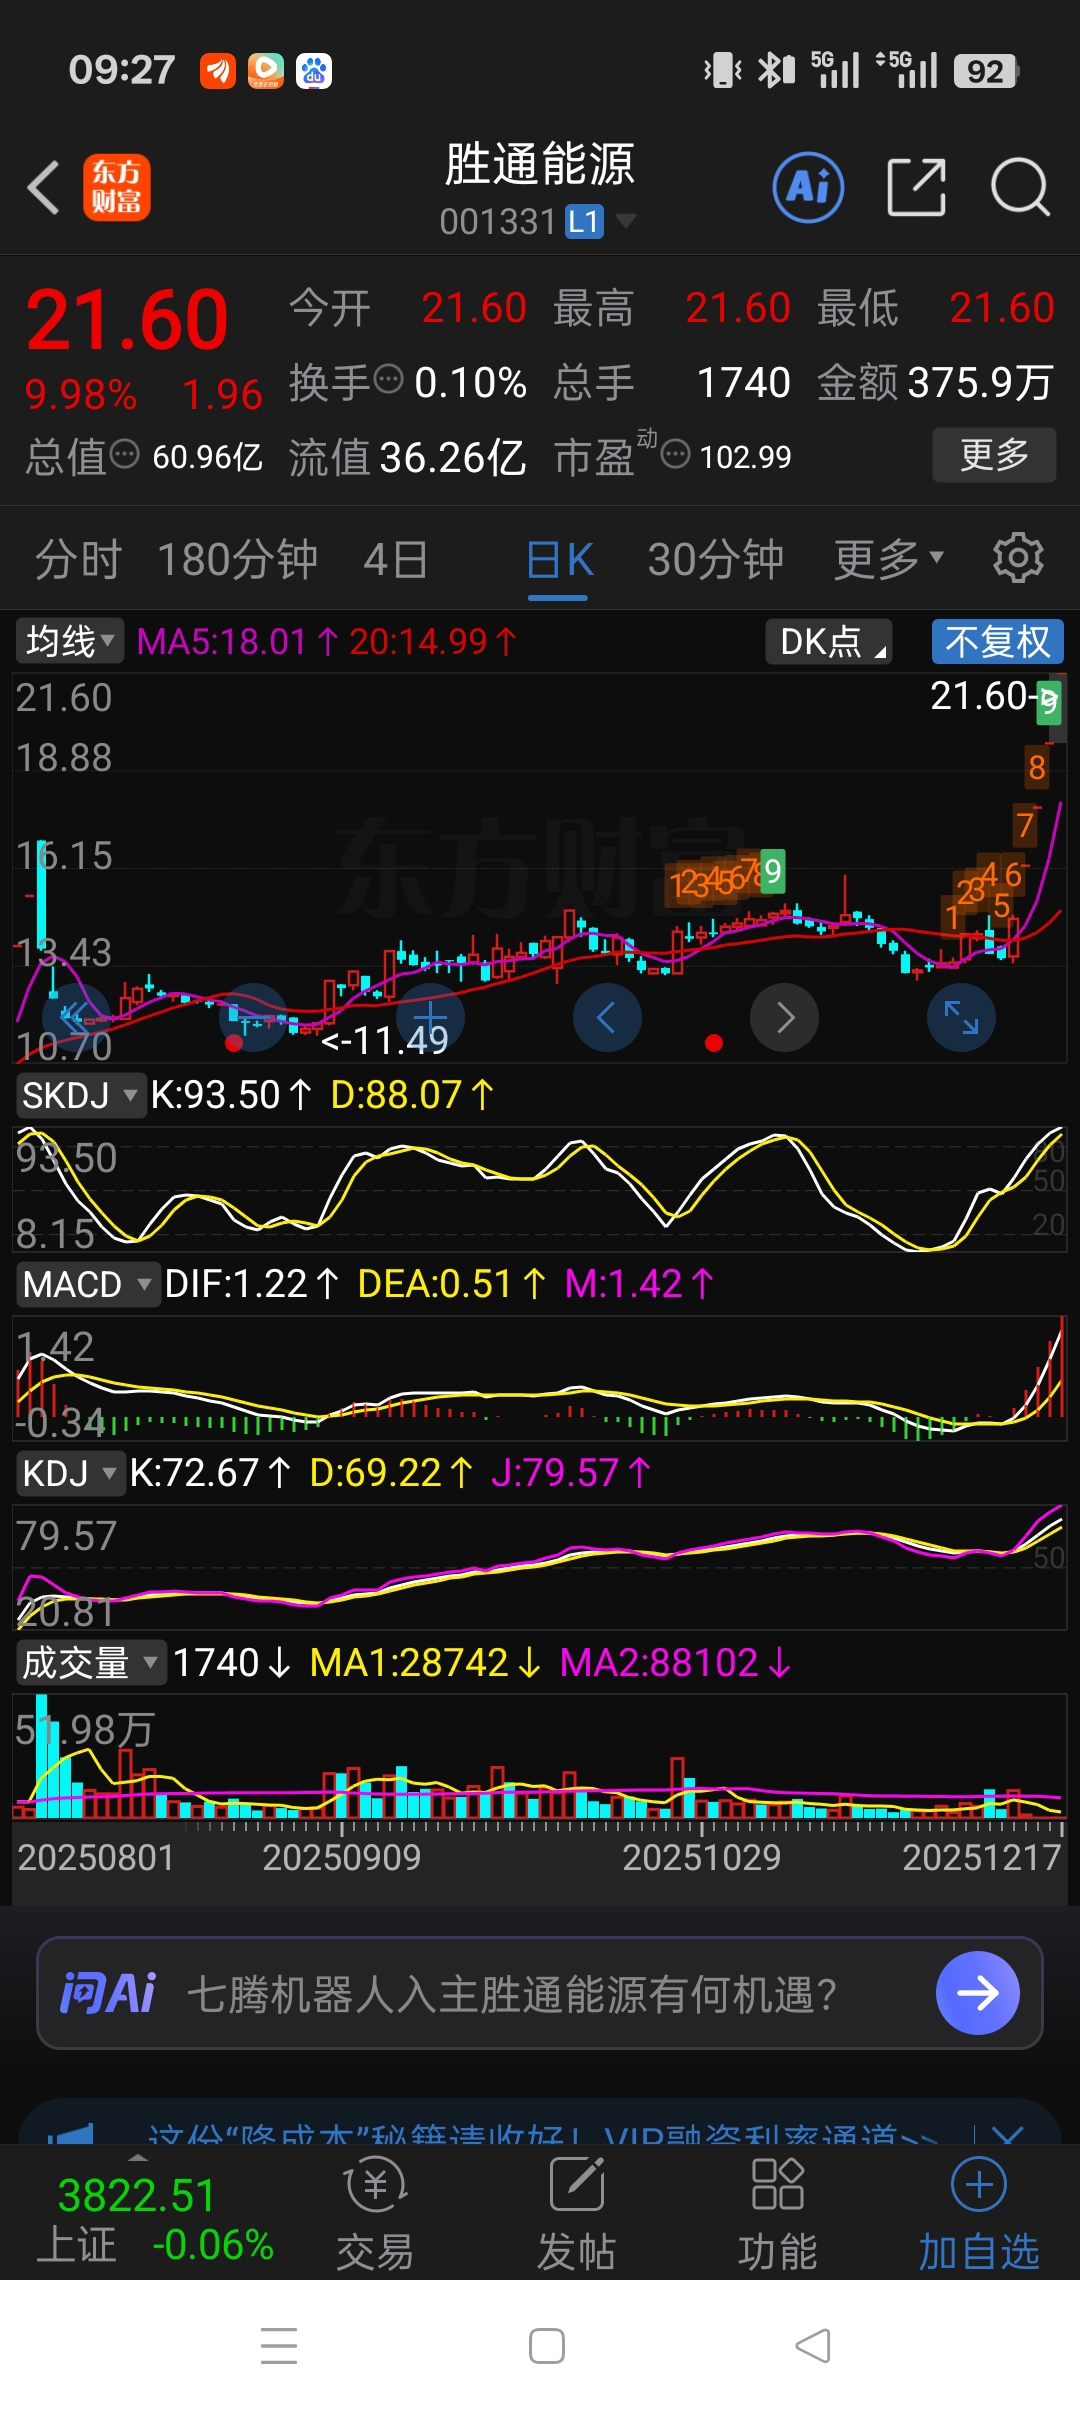Tap the chart crosshair plus button
The image size is (1080, 2412).
(430, 1018)
